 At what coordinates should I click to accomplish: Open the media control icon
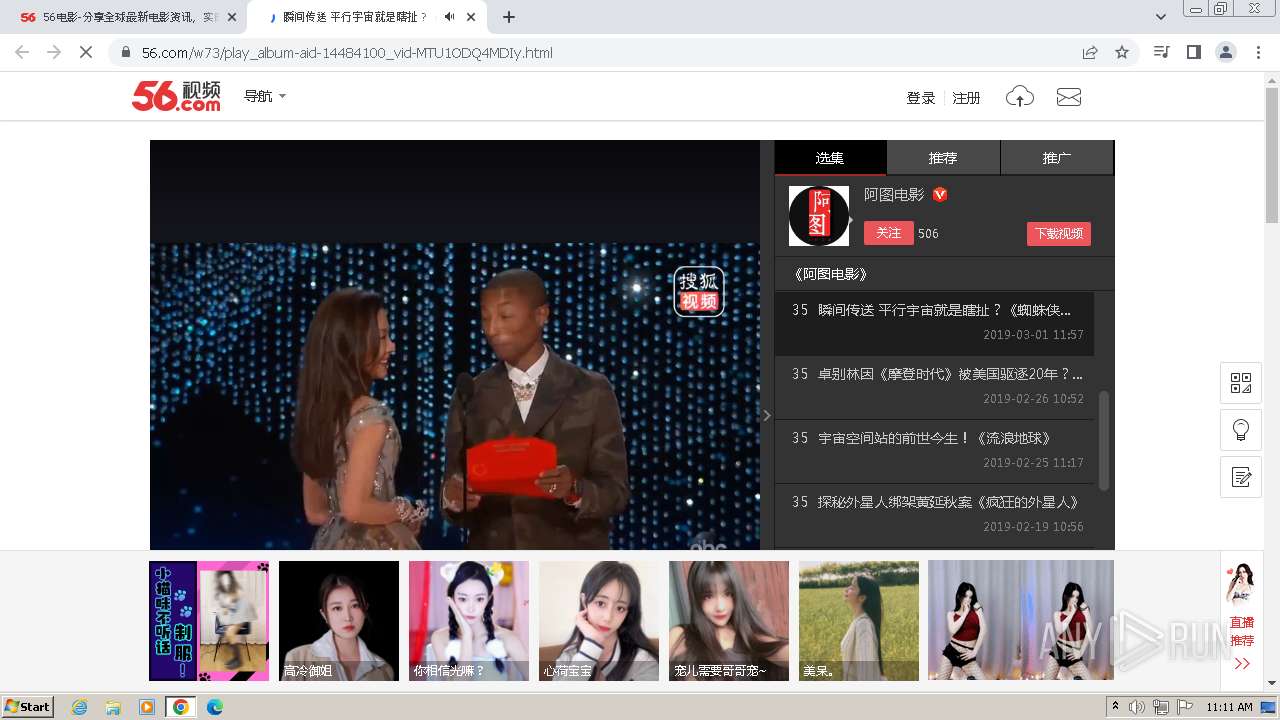[1161, 52]
